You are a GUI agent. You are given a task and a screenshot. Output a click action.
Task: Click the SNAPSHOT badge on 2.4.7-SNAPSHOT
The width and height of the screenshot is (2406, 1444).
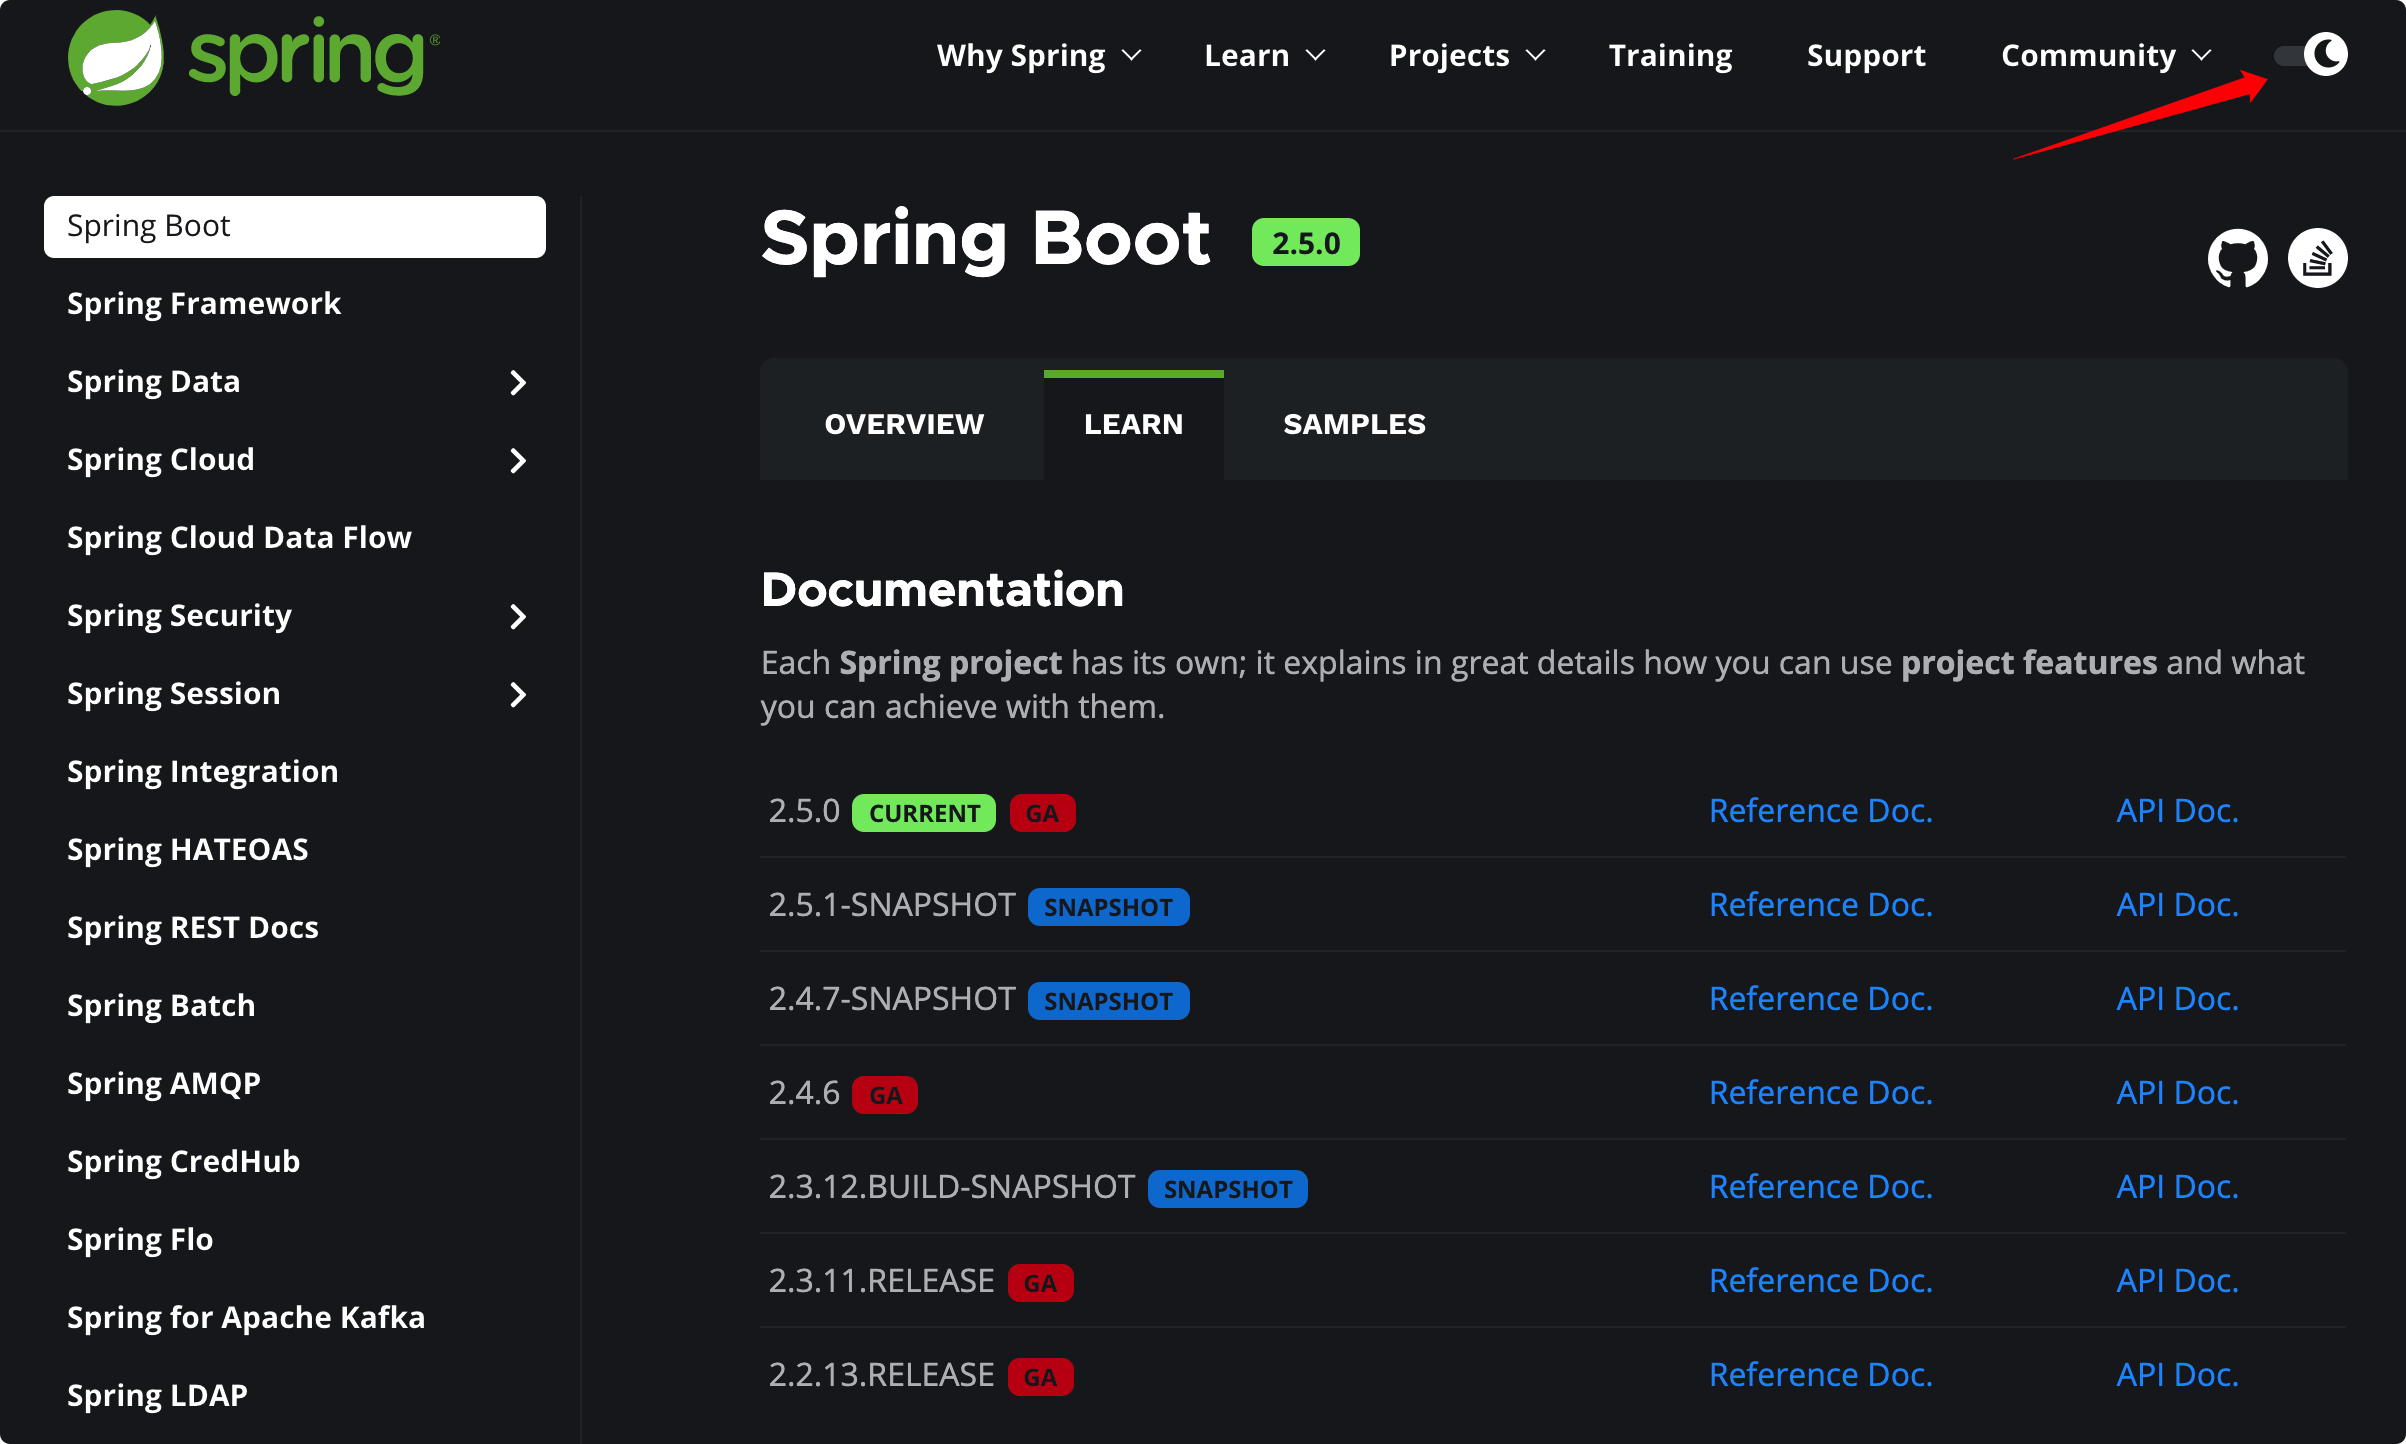click(1108, 1001)
